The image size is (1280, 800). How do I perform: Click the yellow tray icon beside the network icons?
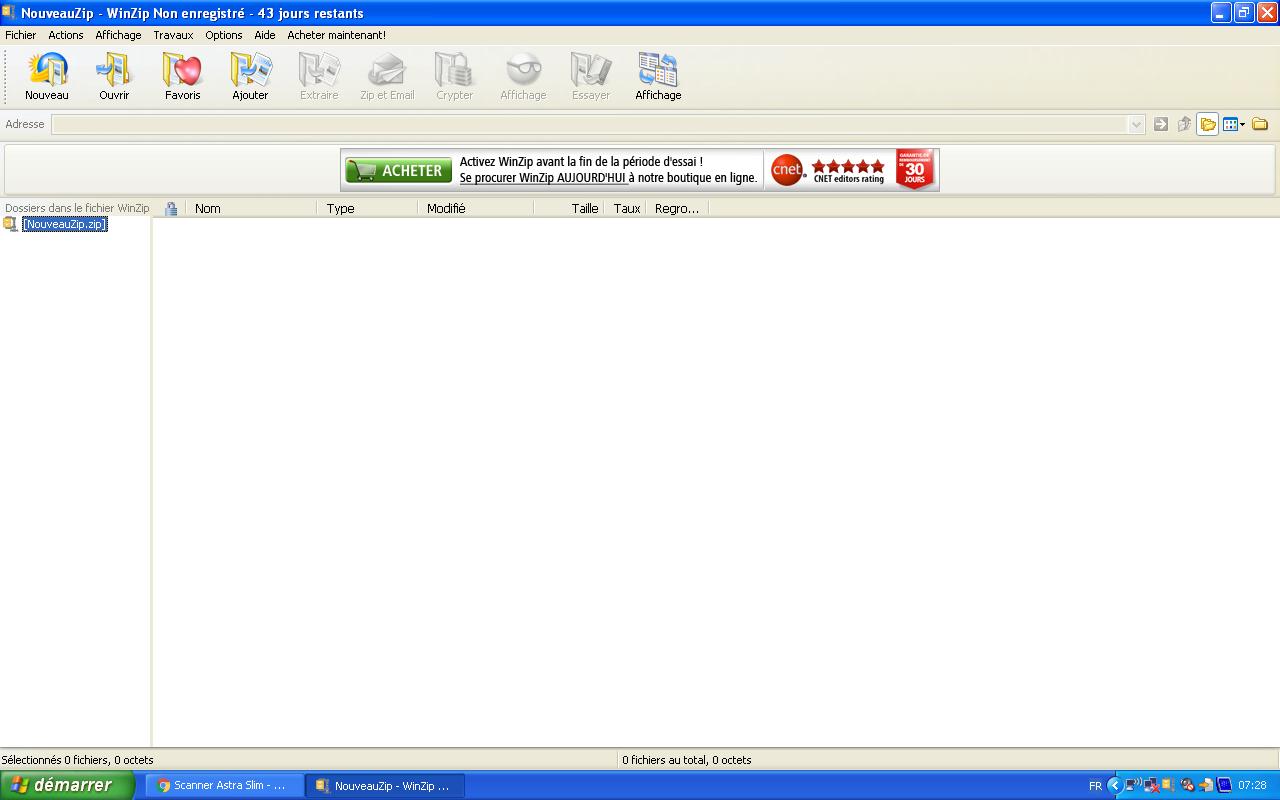(1168, 785)
